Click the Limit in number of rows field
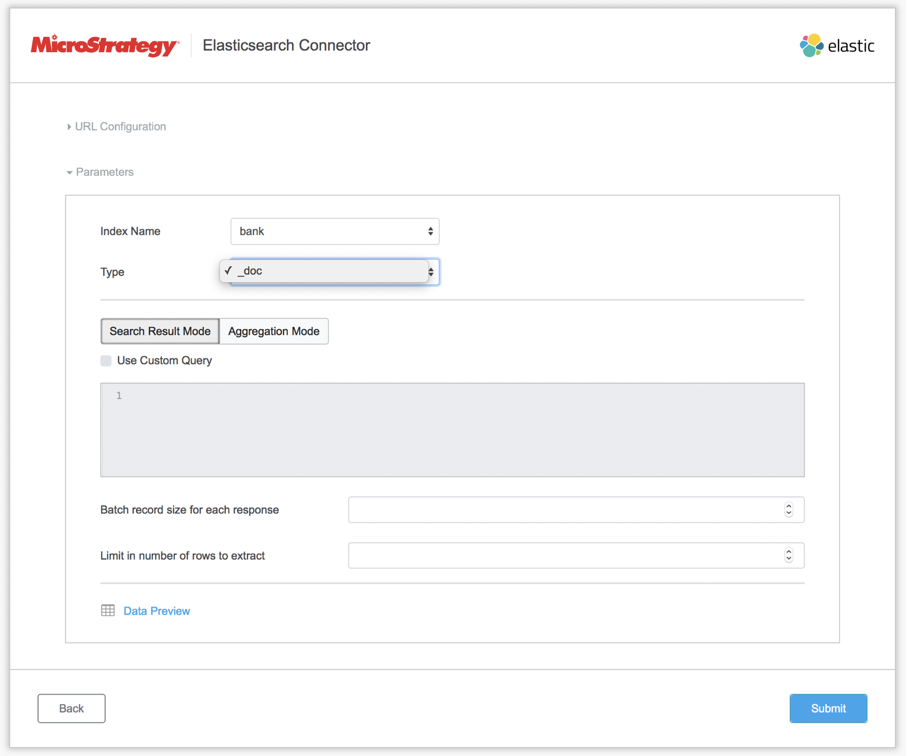This screenshot has height=756, width=906. 564,556
